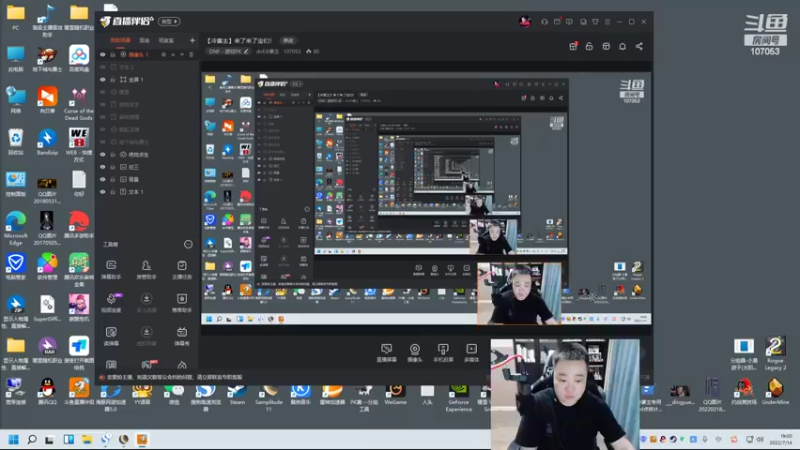Open Steam shortcut on the desktop
The image size is (800, 450).
point(237,395)
